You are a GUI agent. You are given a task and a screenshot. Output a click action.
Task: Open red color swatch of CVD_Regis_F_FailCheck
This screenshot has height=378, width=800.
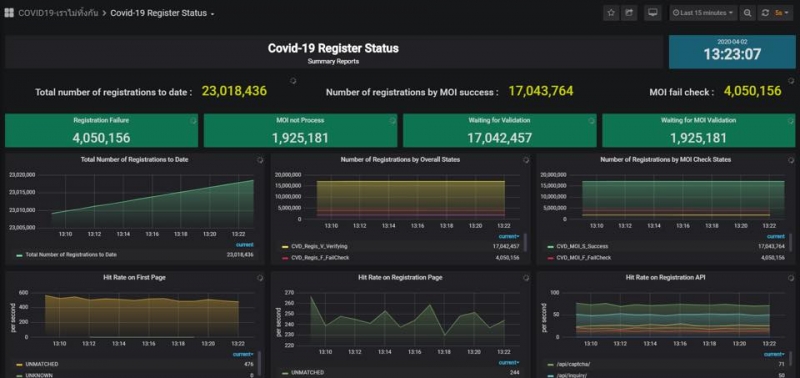pos(285,258)
